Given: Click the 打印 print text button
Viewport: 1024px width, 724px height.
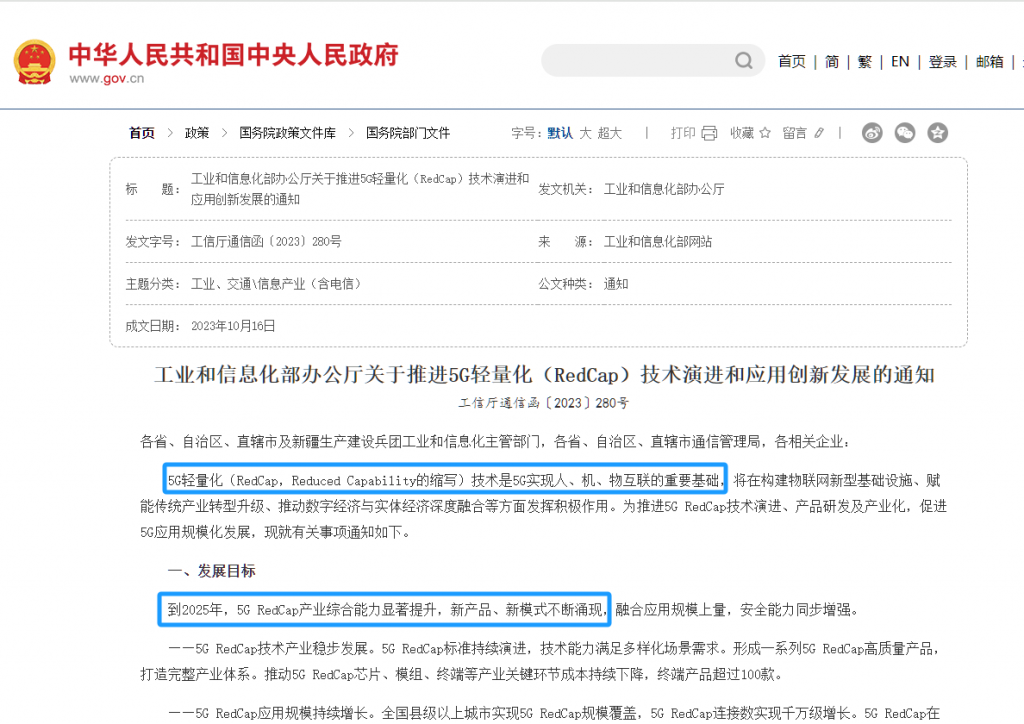Looking at the screenshot, I should [683, 133].
